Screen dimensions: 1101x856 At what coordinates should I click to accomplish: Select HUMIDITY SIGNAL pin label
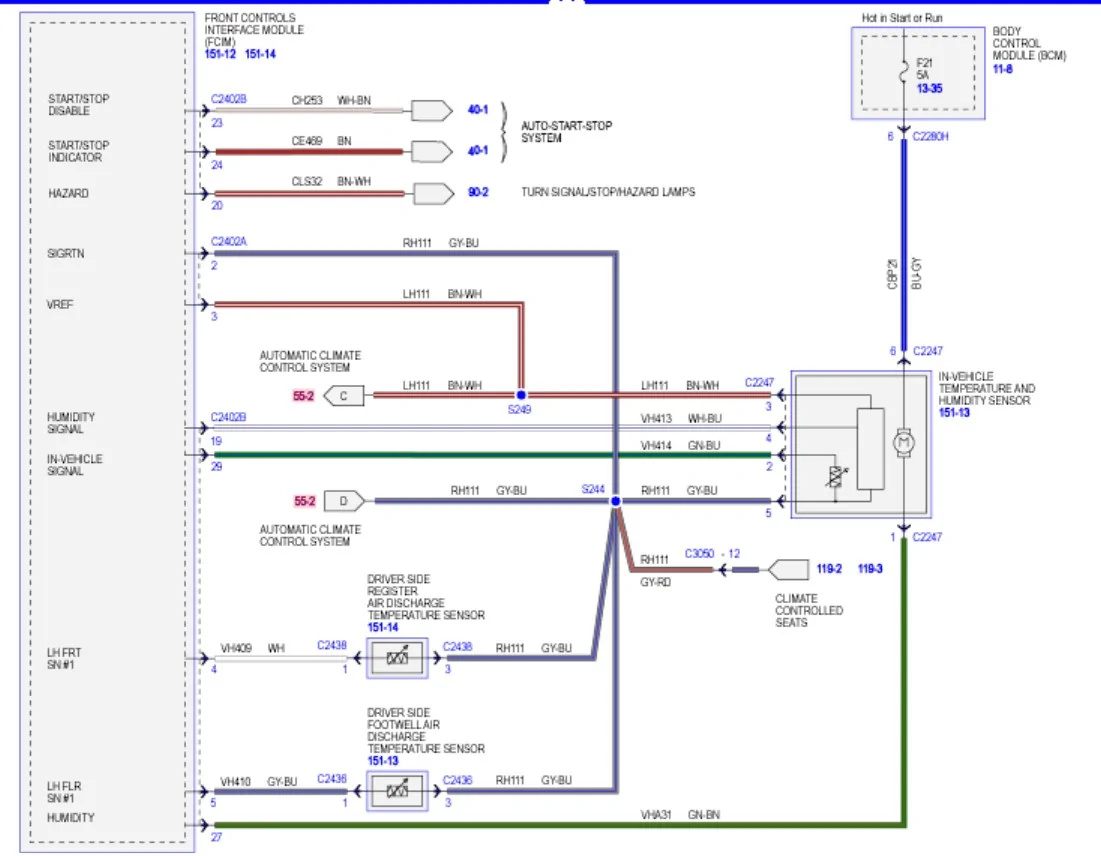(71, 423)
